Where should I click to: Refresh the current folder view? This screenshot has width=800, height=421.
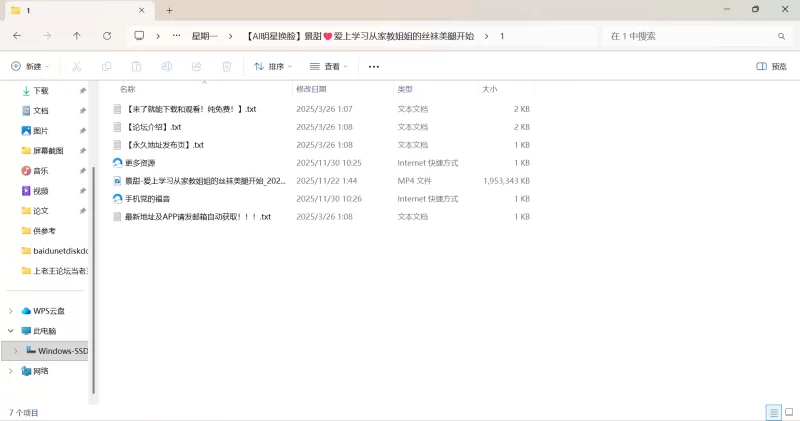tap(107, 36)
